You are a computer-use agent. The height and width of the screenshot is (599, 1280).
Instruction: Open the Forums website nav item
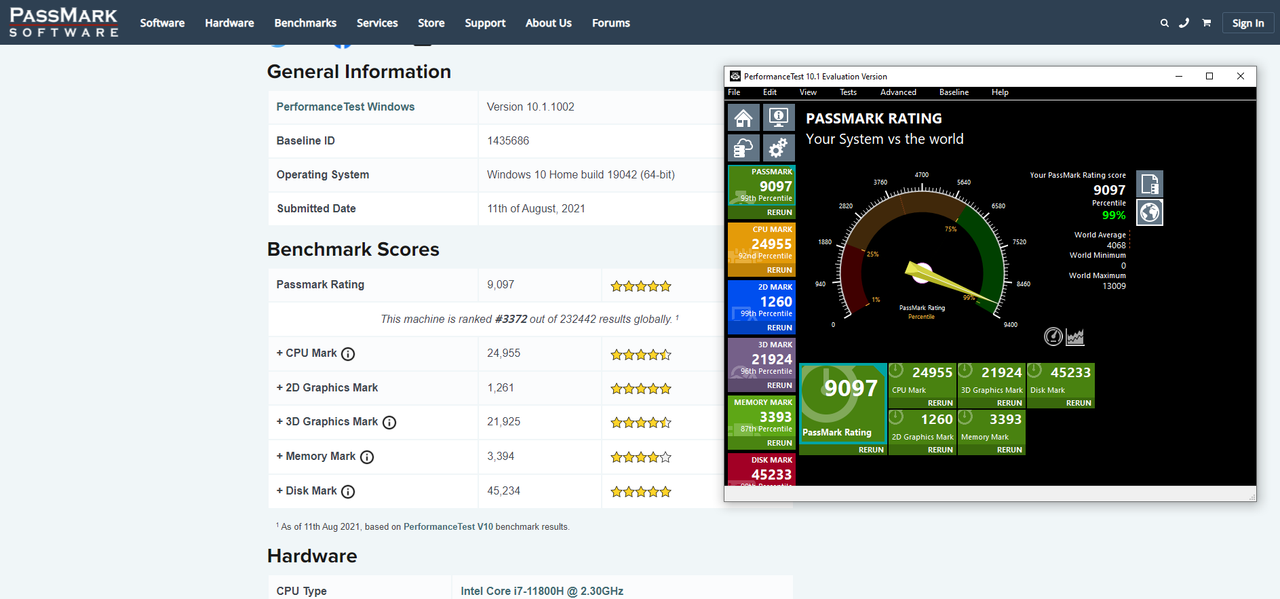611,23
